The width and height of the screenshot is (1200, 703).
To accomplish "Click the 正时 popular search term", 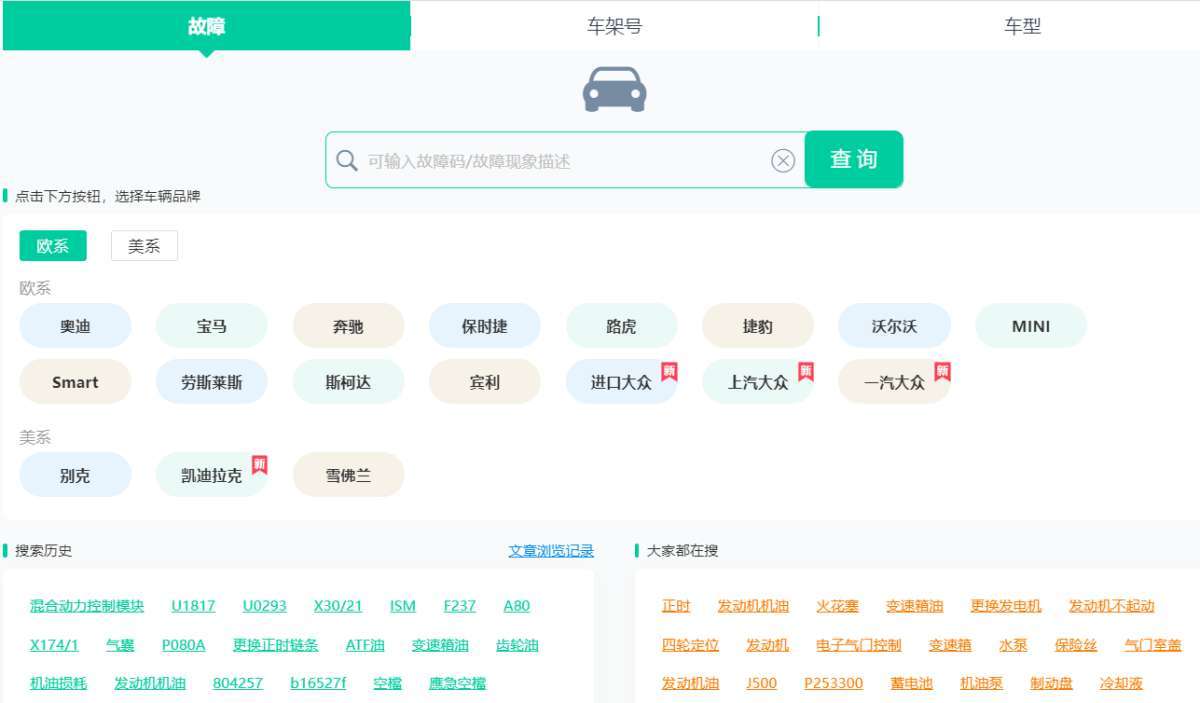I will [676, 605].
